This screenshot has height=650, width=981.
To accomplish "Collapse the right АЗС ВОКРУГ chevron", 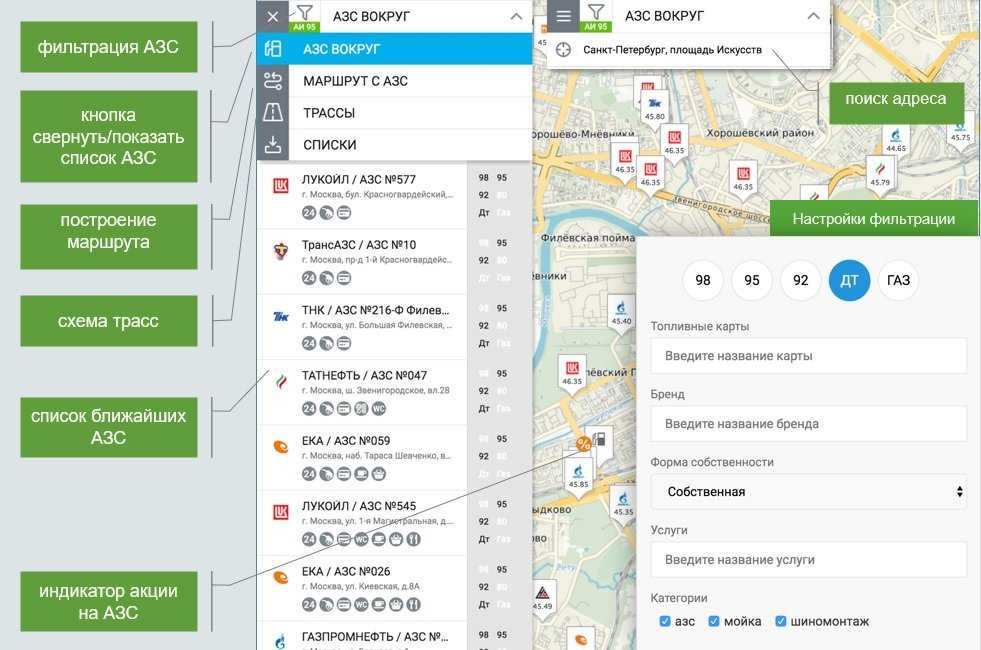I will pos(813,16).
